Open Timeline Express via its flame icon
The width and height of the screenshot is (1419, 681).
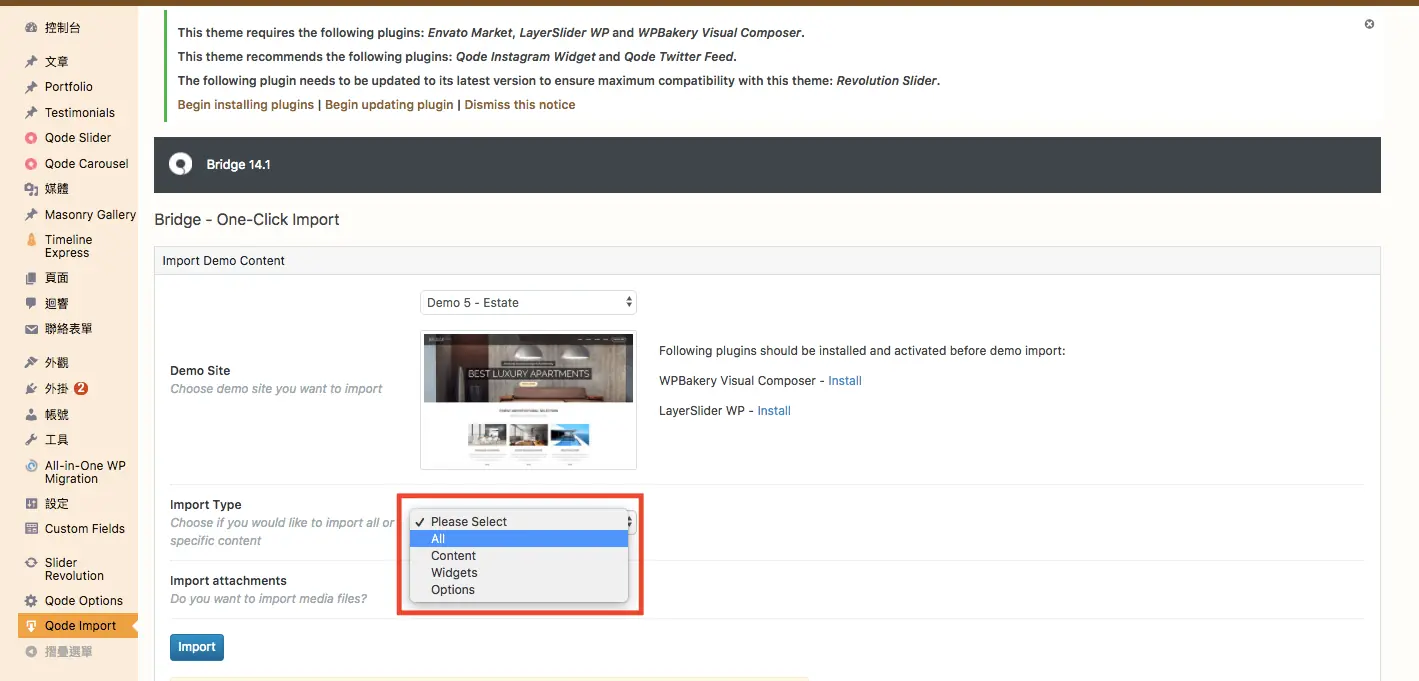coord(31,240)
